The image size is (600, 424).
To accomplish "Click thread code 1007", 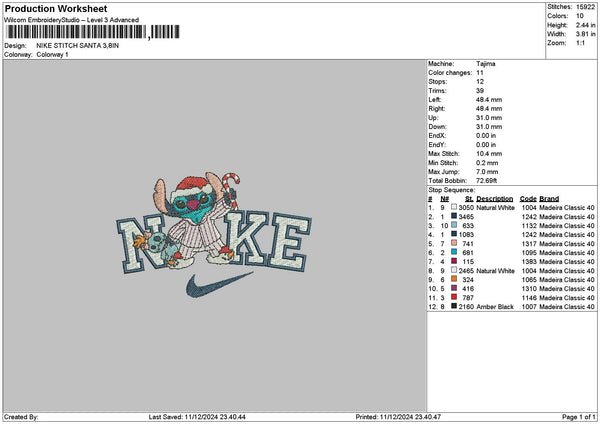I will [x=529, y=307].
